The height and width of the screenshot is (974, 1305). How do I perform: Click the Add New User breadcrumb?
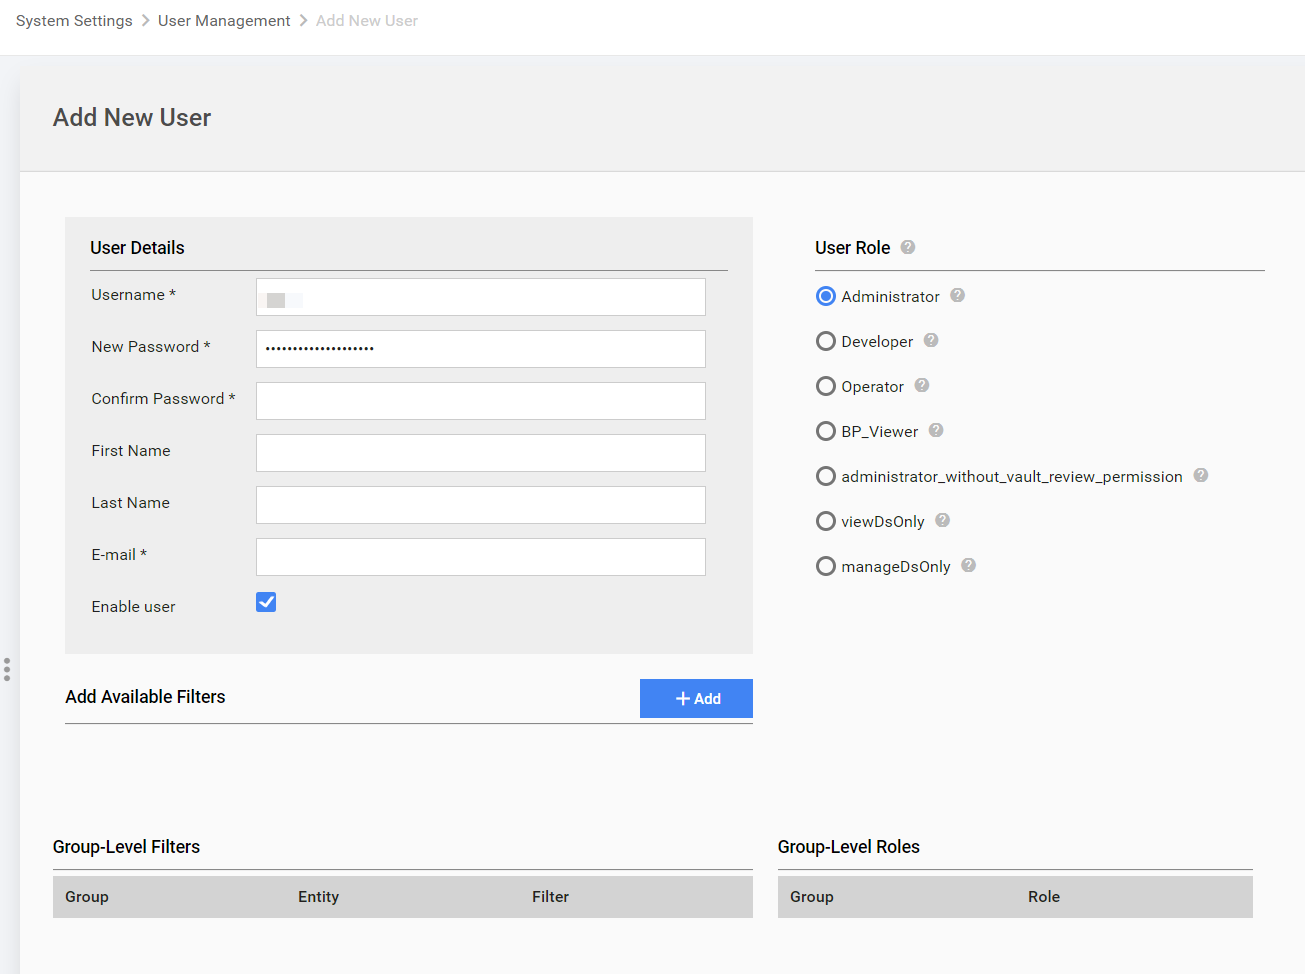pos(367,21)
